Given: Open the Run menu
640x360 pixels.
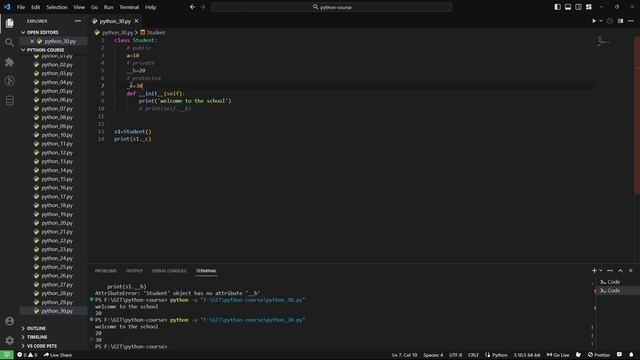Looking at the screenshot, I should pos(109,7).
